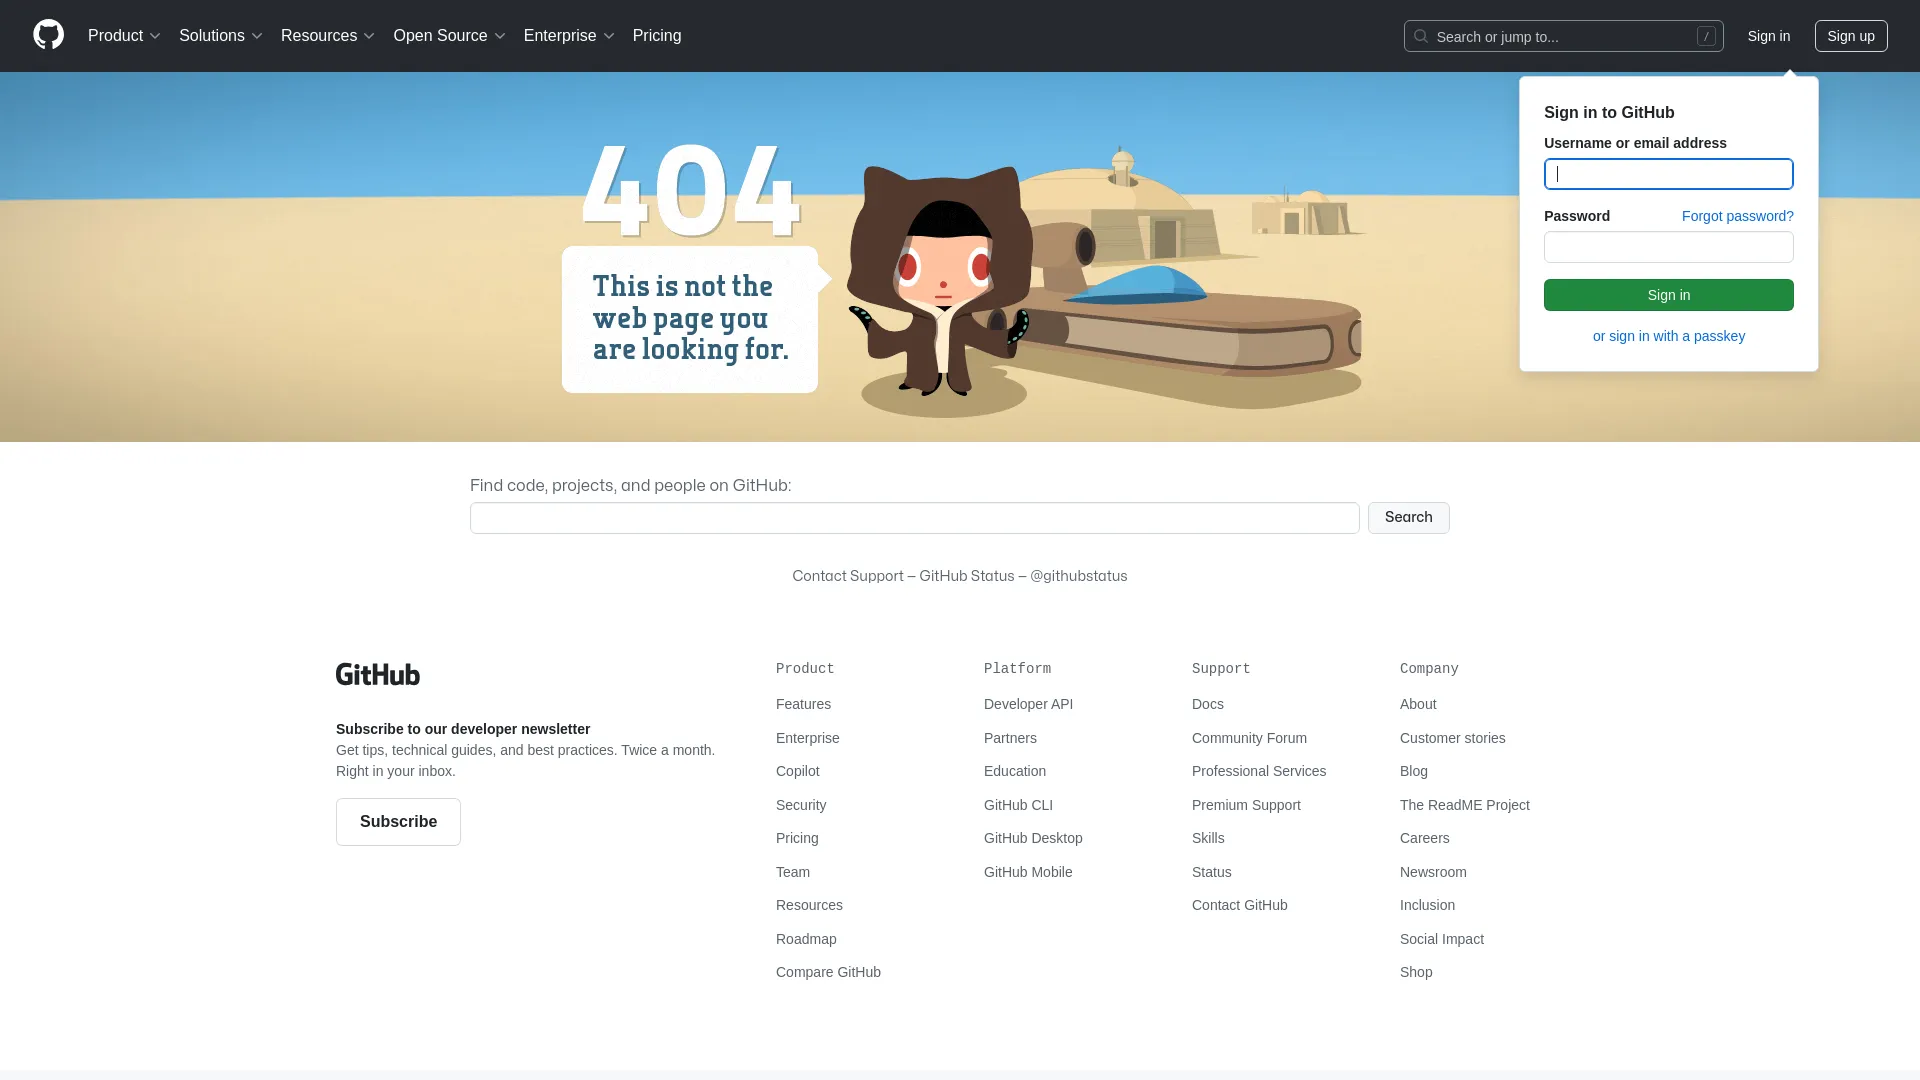Open GitHub Mobile footer link

(x=1028, y=872)
